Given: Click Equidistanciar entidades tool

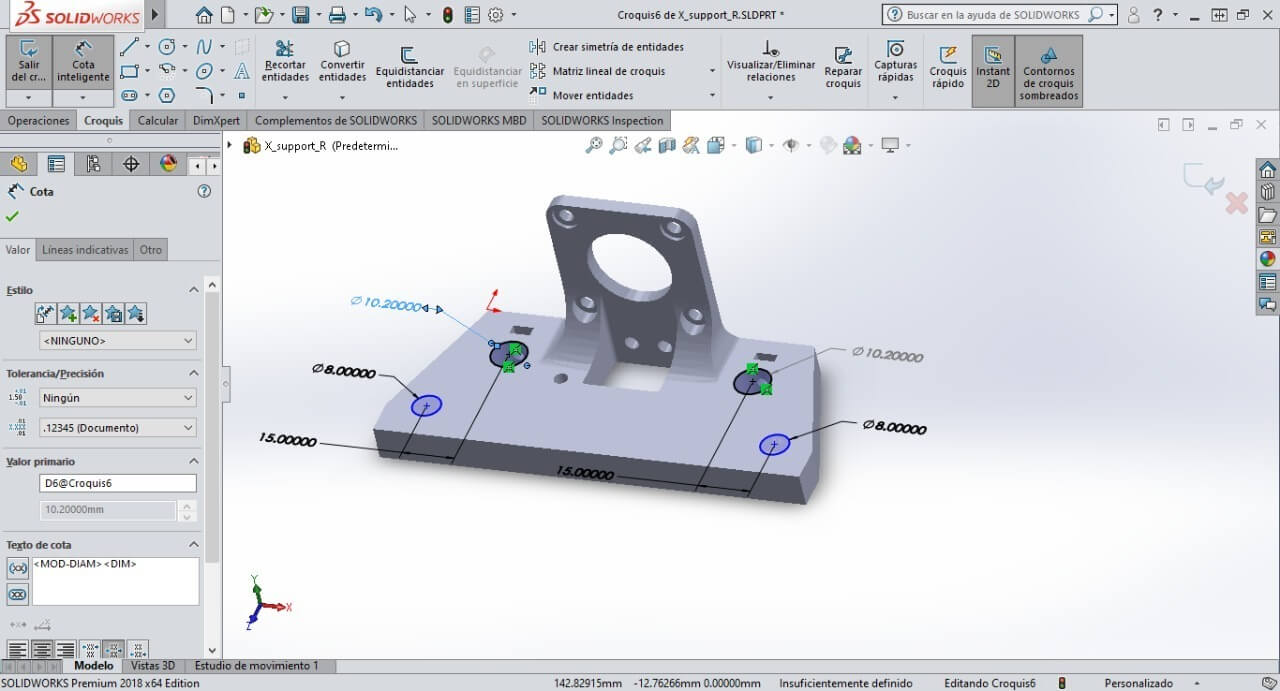Looking at the screenshot, I should [410, 68].
